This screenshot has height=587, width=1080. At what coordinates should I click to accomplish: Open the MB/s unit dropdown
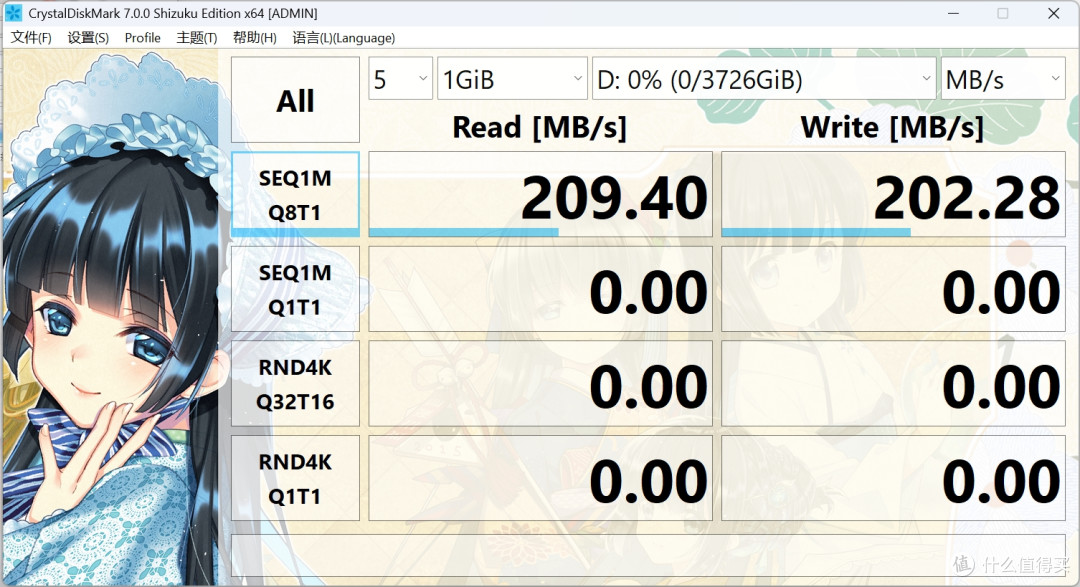pyautogui.click(x=1003, y=79)
